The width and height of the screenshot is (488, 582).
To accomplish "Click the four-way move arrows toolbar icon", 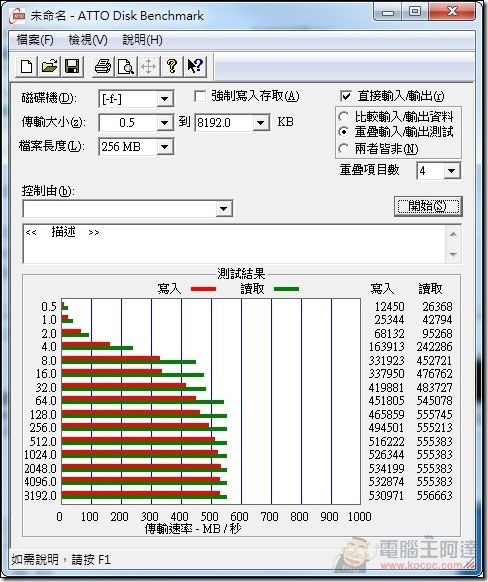I will coord(149,67).
